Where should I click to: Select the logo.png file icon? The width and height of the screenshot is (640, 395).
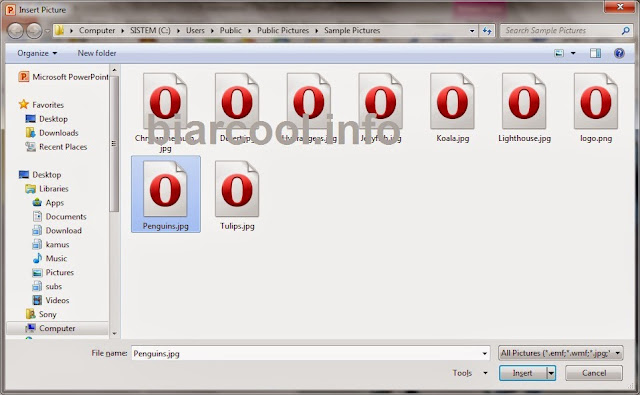596,101
